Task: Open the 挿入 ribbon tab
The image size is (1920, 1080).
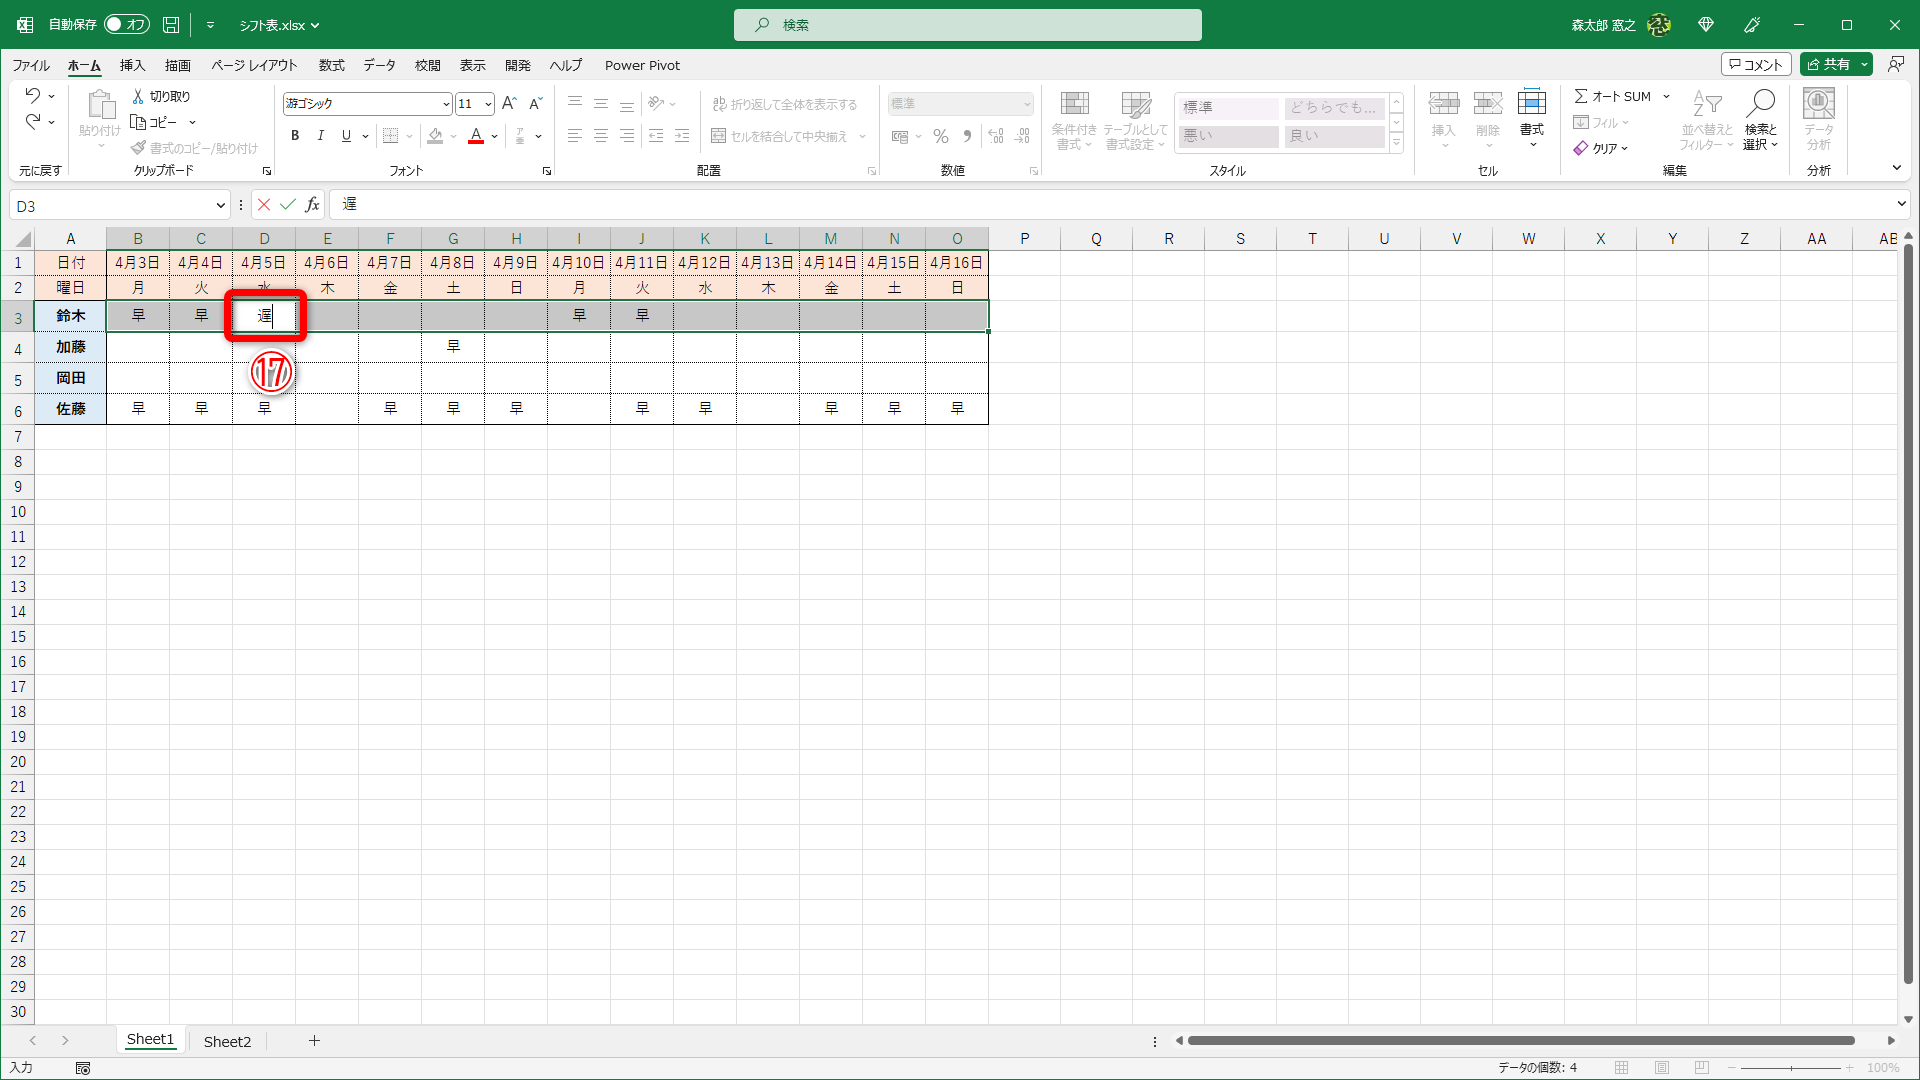Action: pyautogui.click(x=132, y=65)
